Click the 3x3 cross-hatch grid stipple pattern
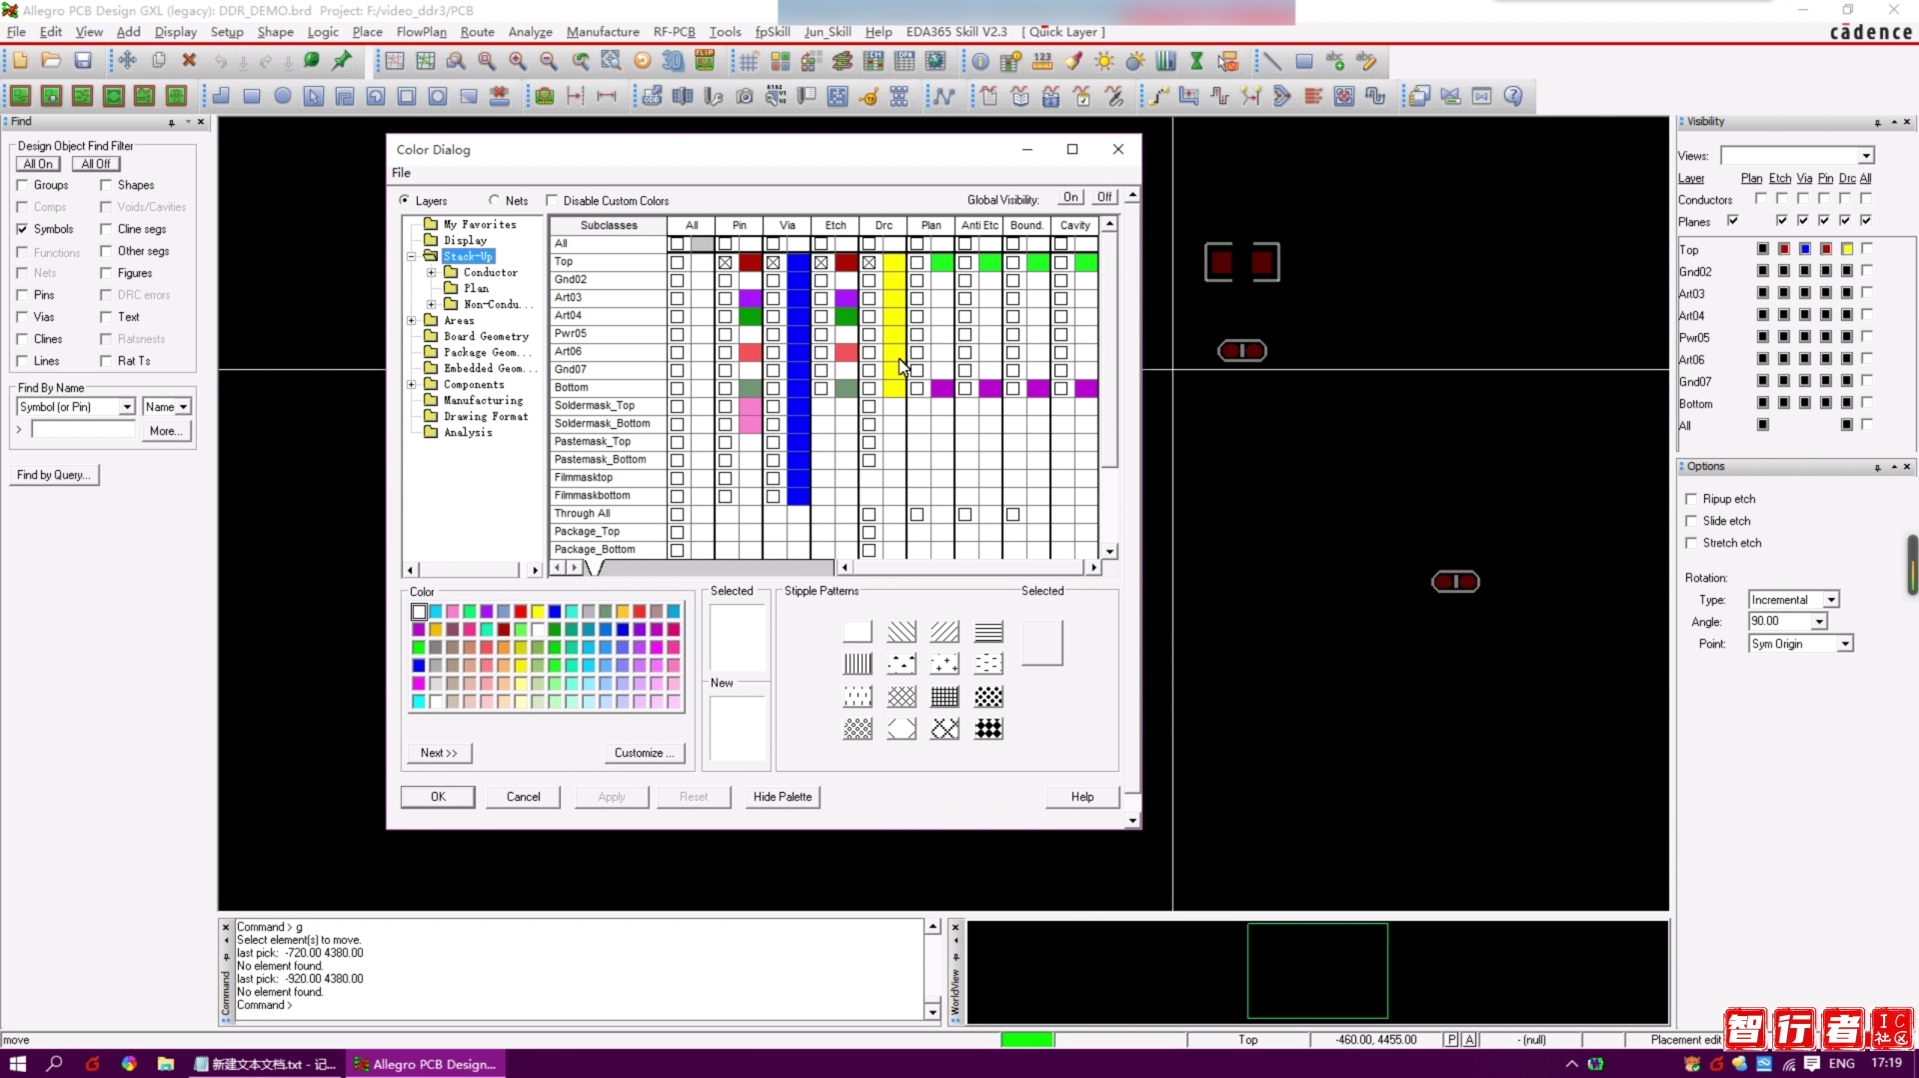1919x1078 pixels. [944, 696]
